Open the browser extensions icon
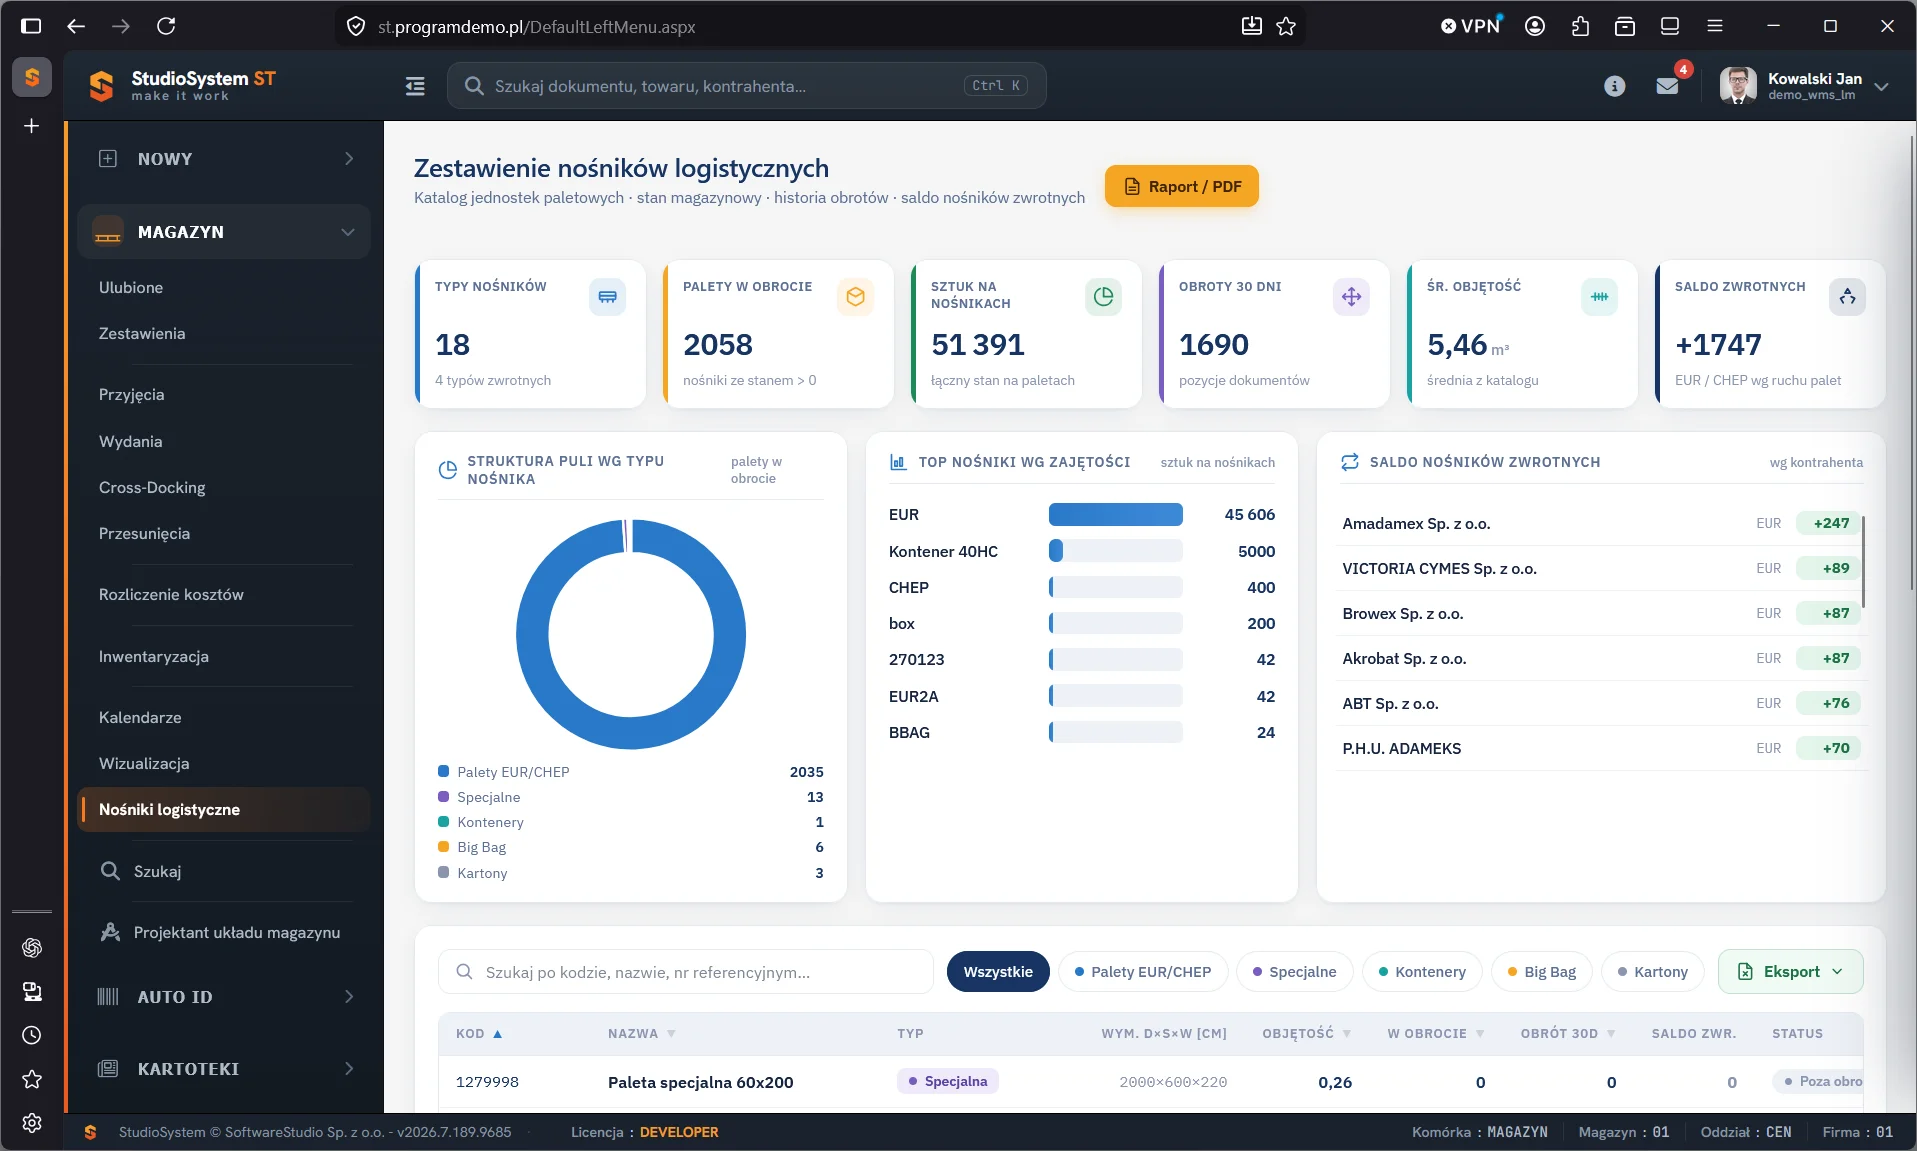The image size is (1917, 1151). (x=1580, y=26)
